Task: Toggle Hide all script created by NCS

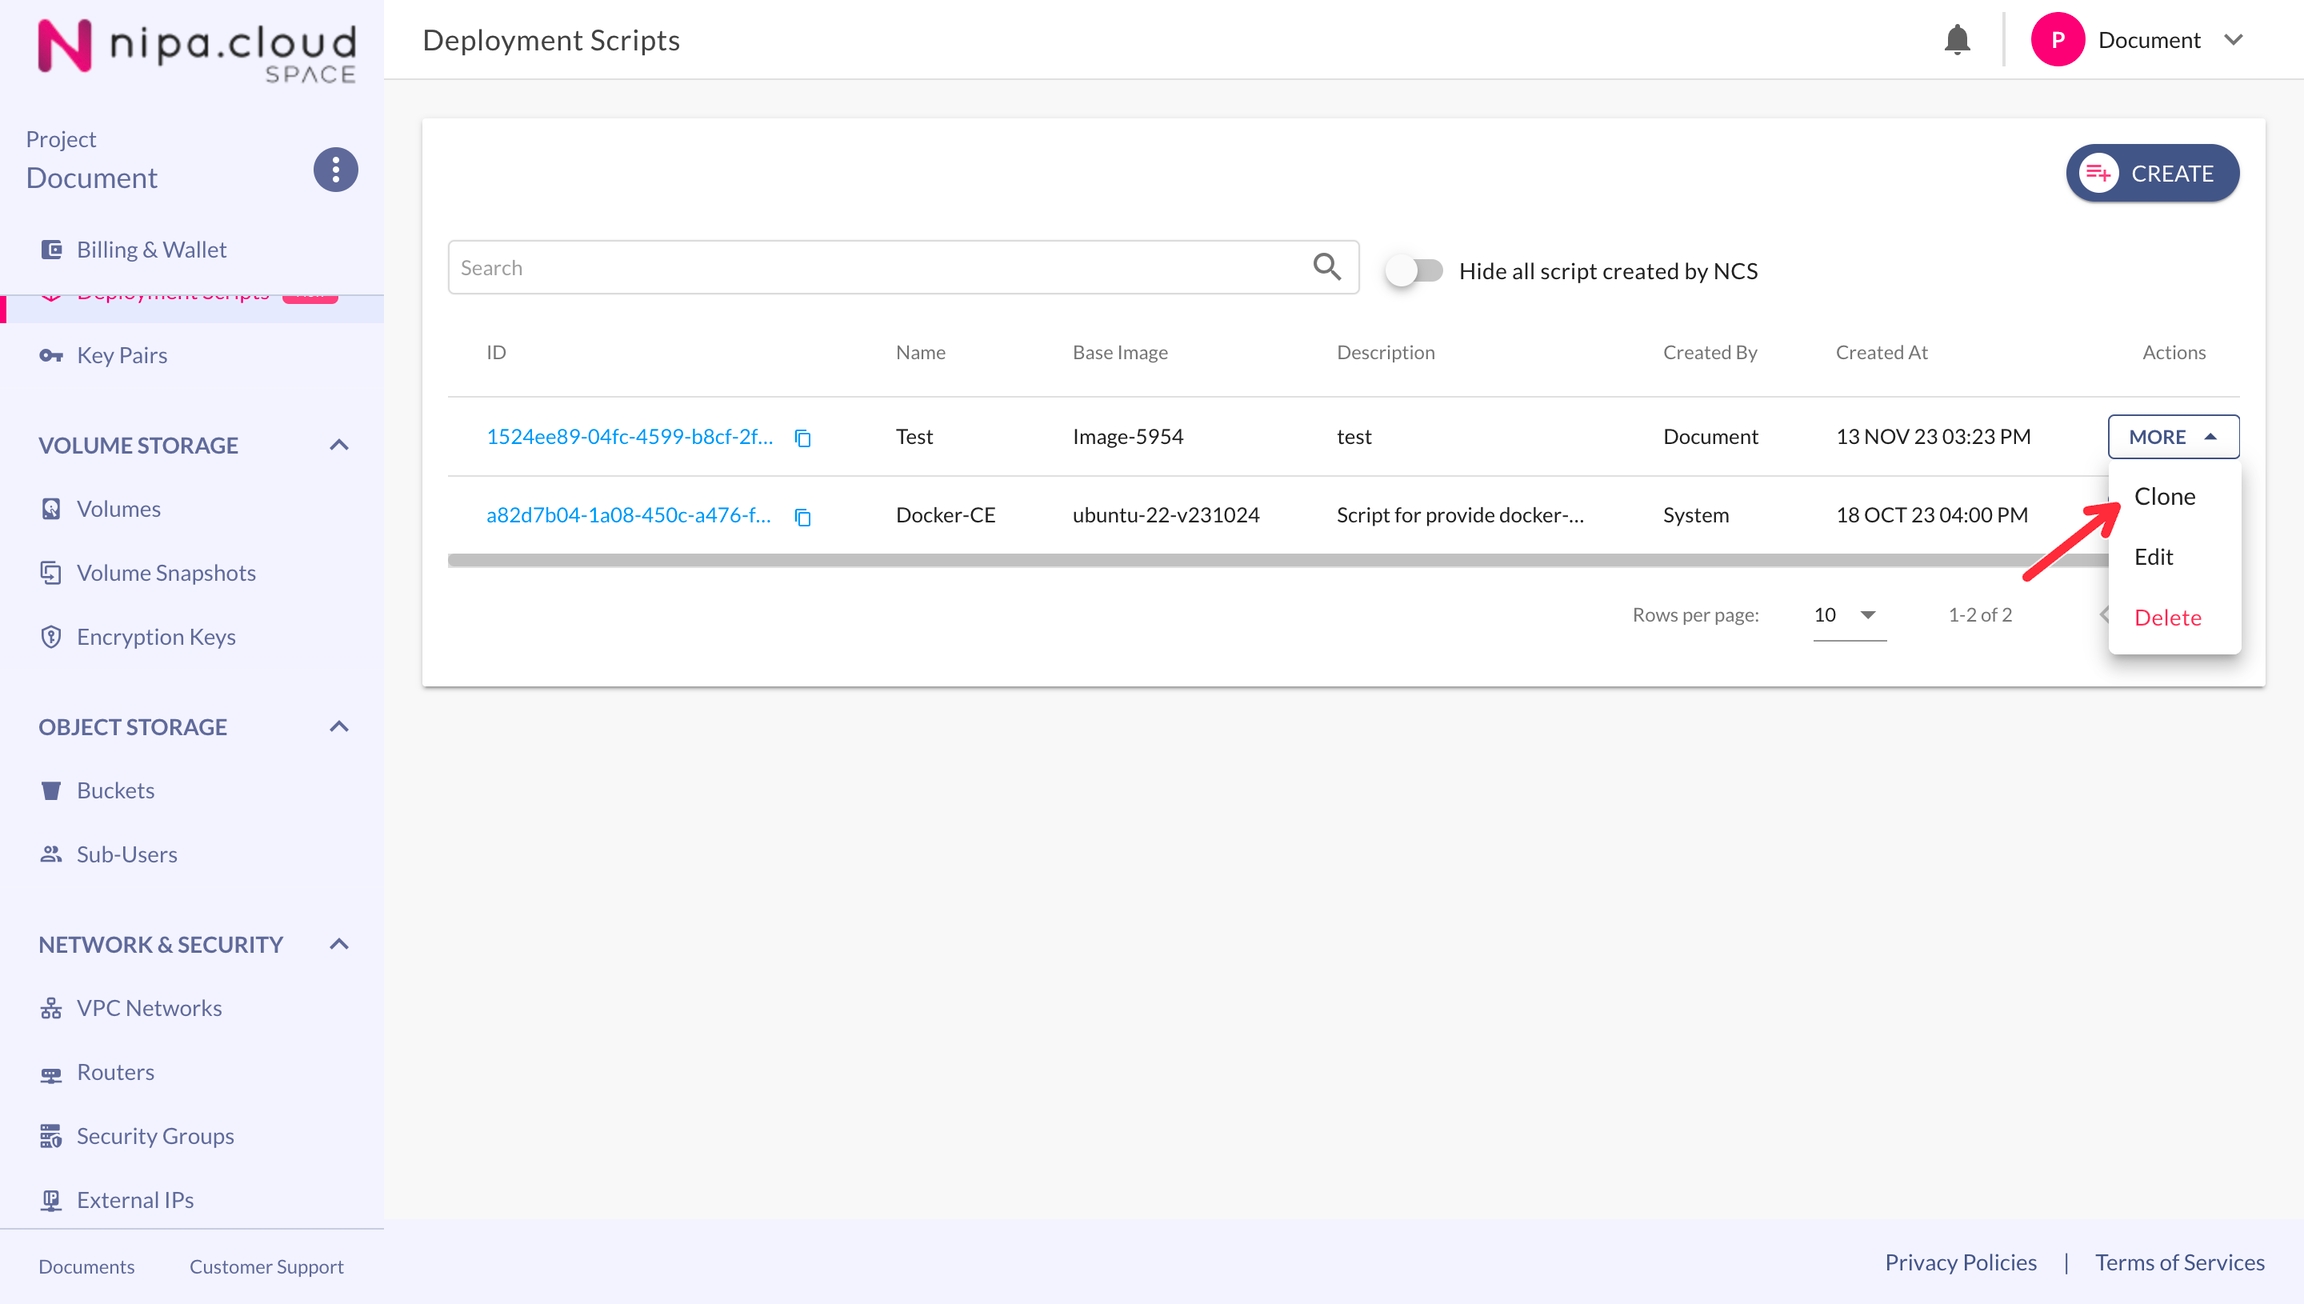Action: point(1414,271)
